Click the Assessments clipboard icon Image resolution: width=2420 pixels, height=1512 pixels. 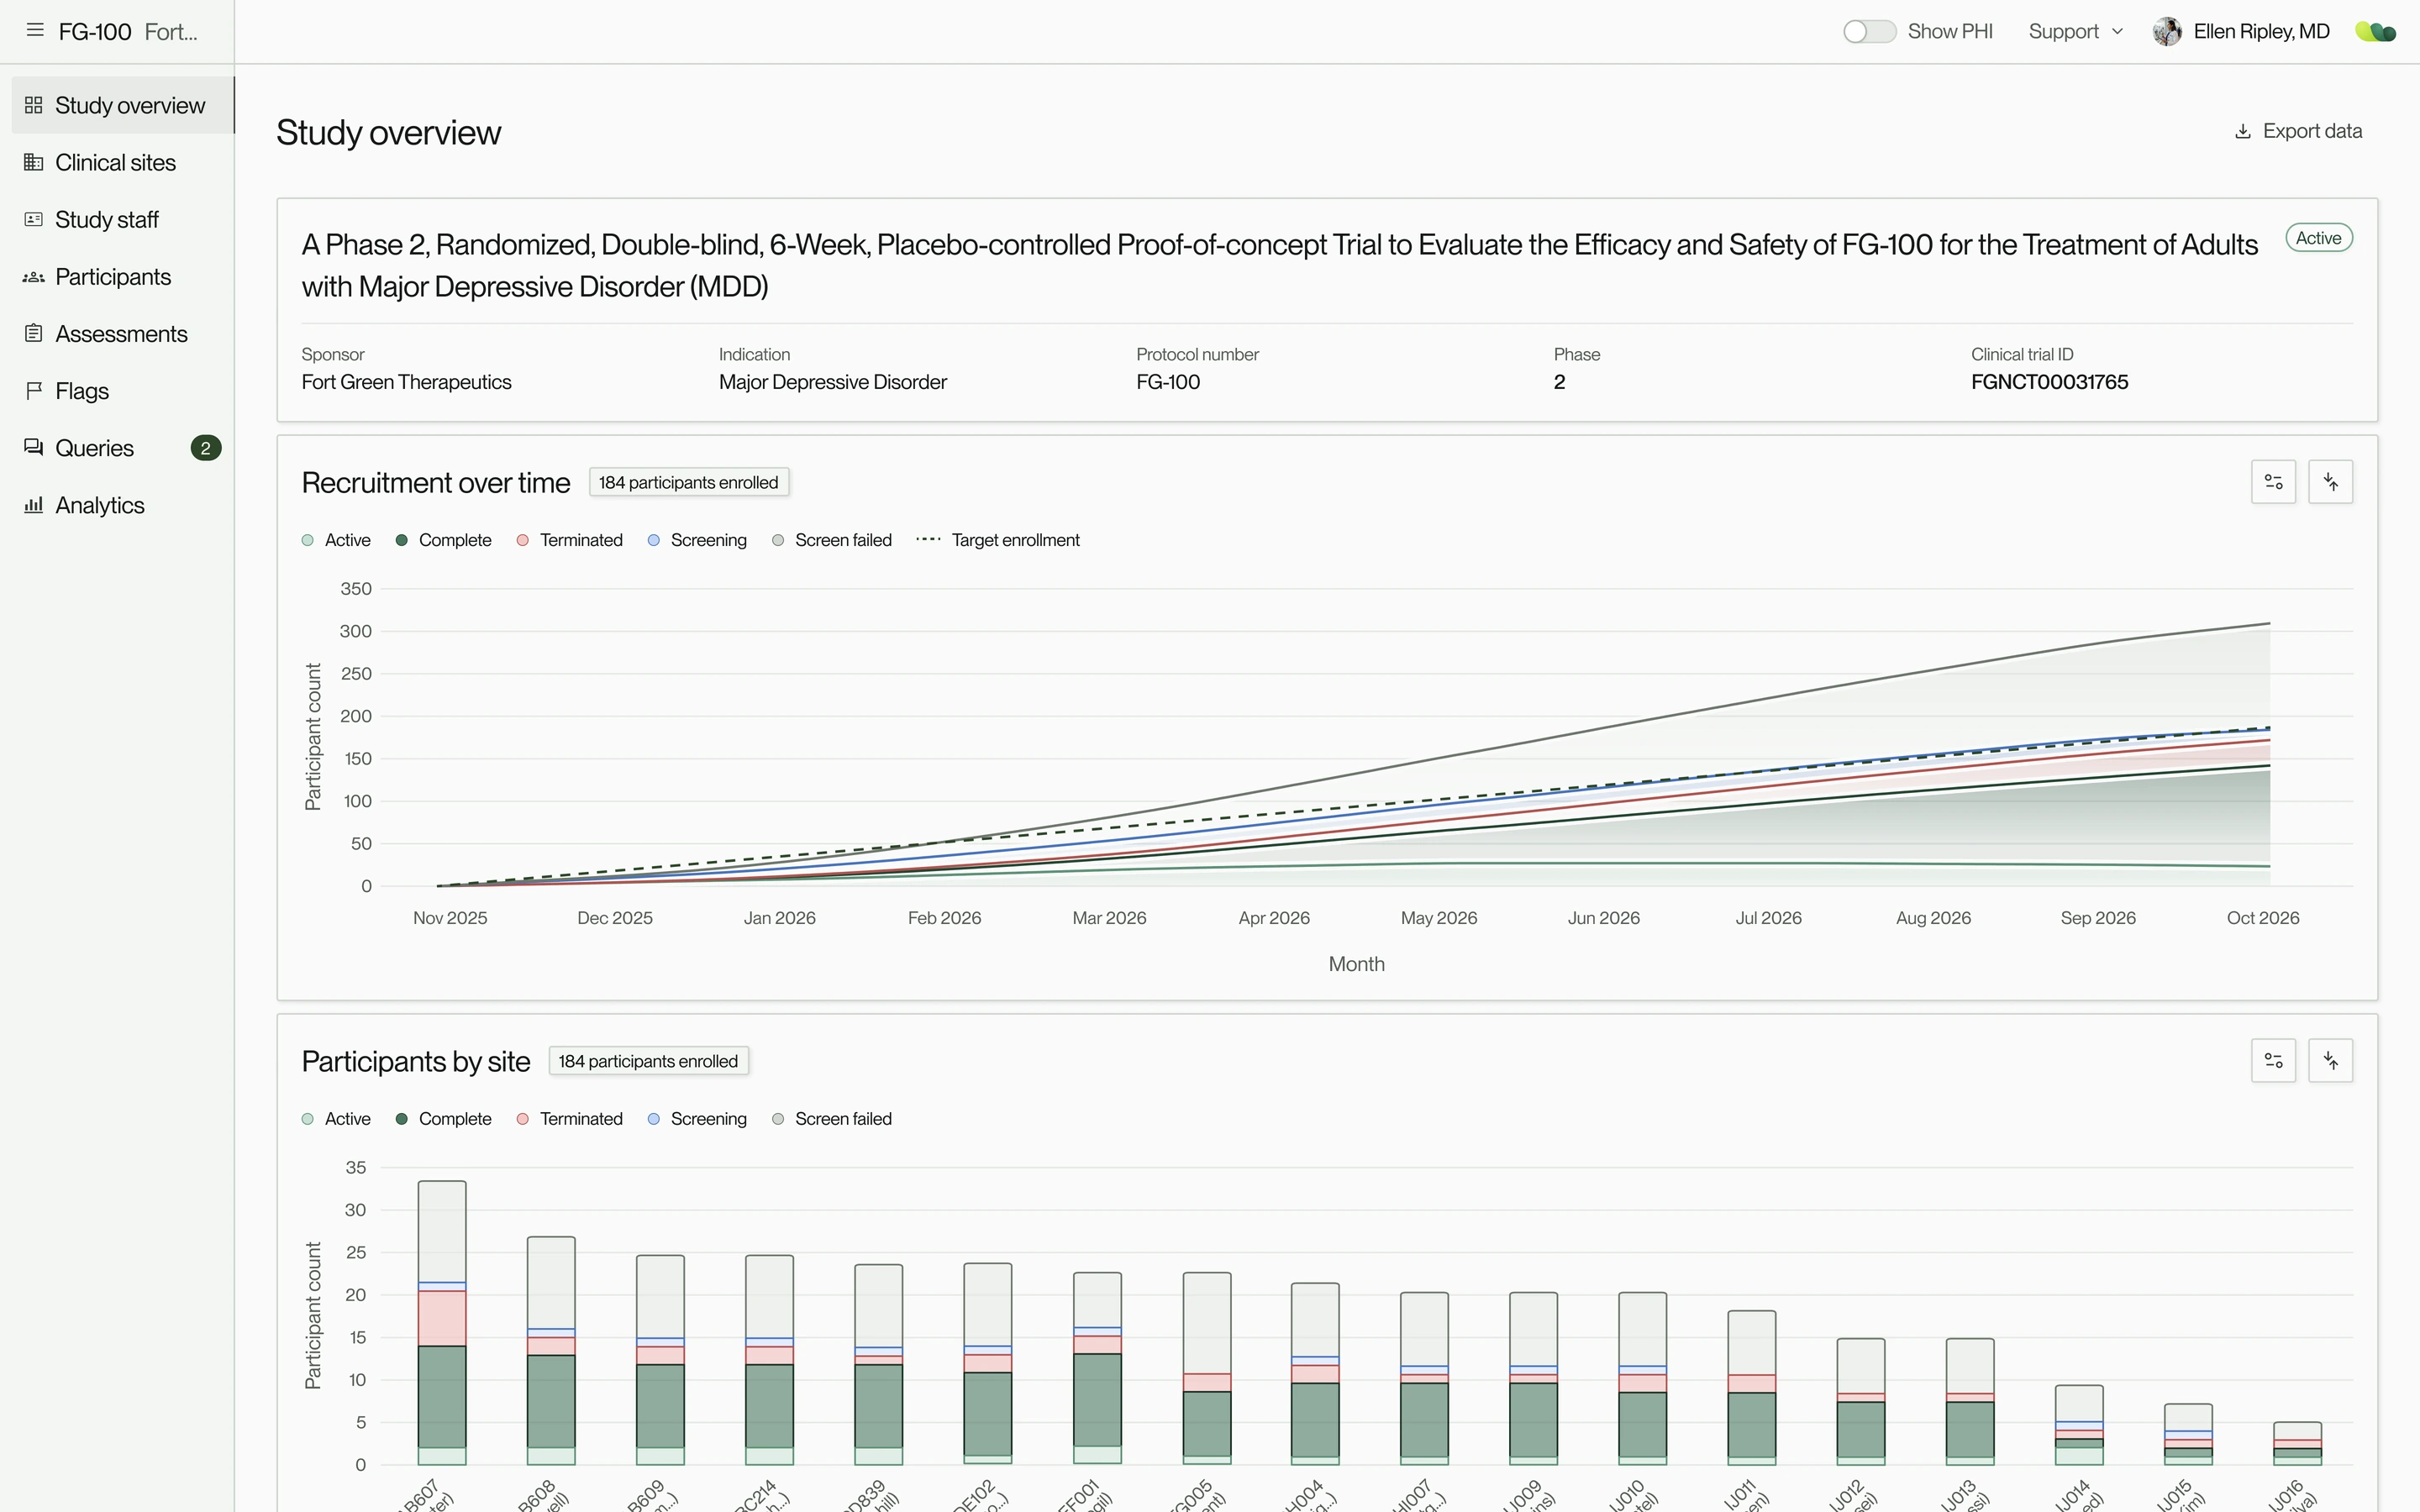34,333
